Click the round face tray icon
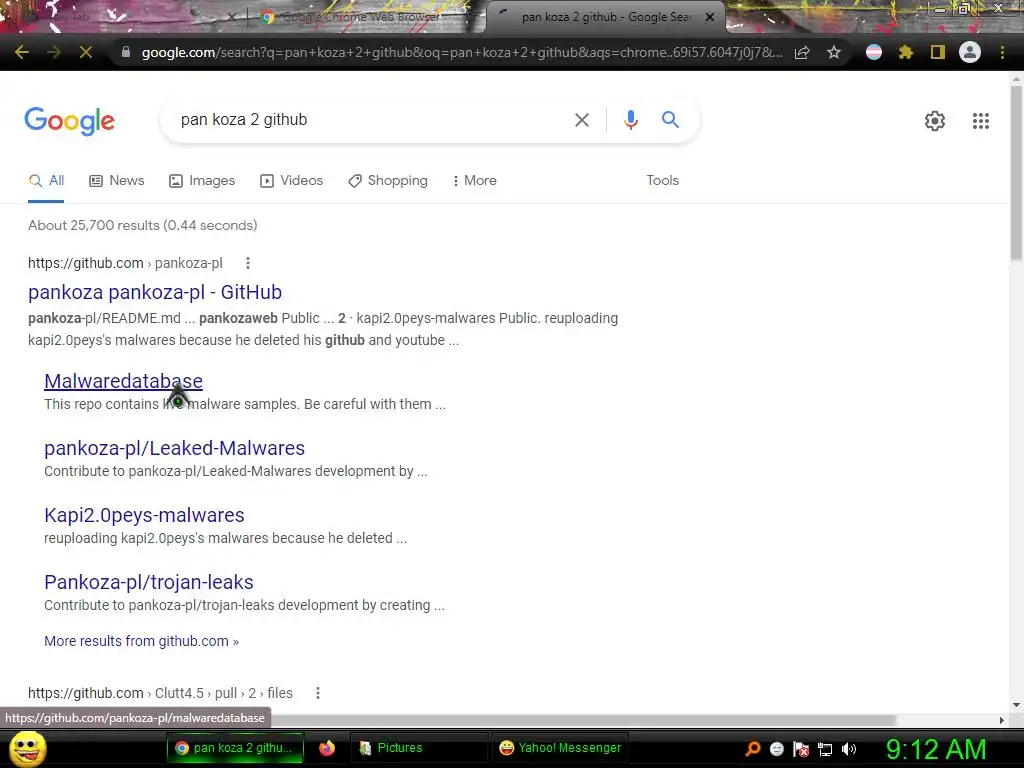Screen dimensions: 1024x768 776,749
